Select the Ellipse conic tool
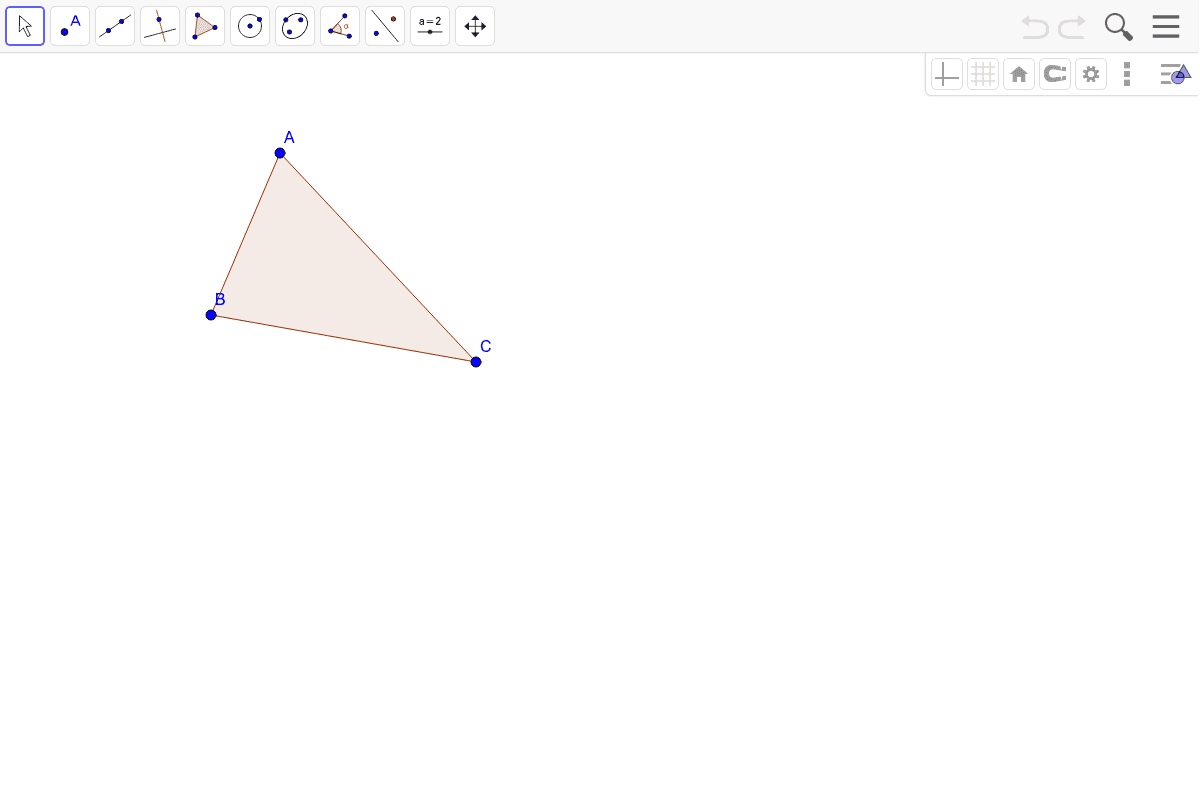The height and width of the screenshot is (800, 1200). pos(295,26)
